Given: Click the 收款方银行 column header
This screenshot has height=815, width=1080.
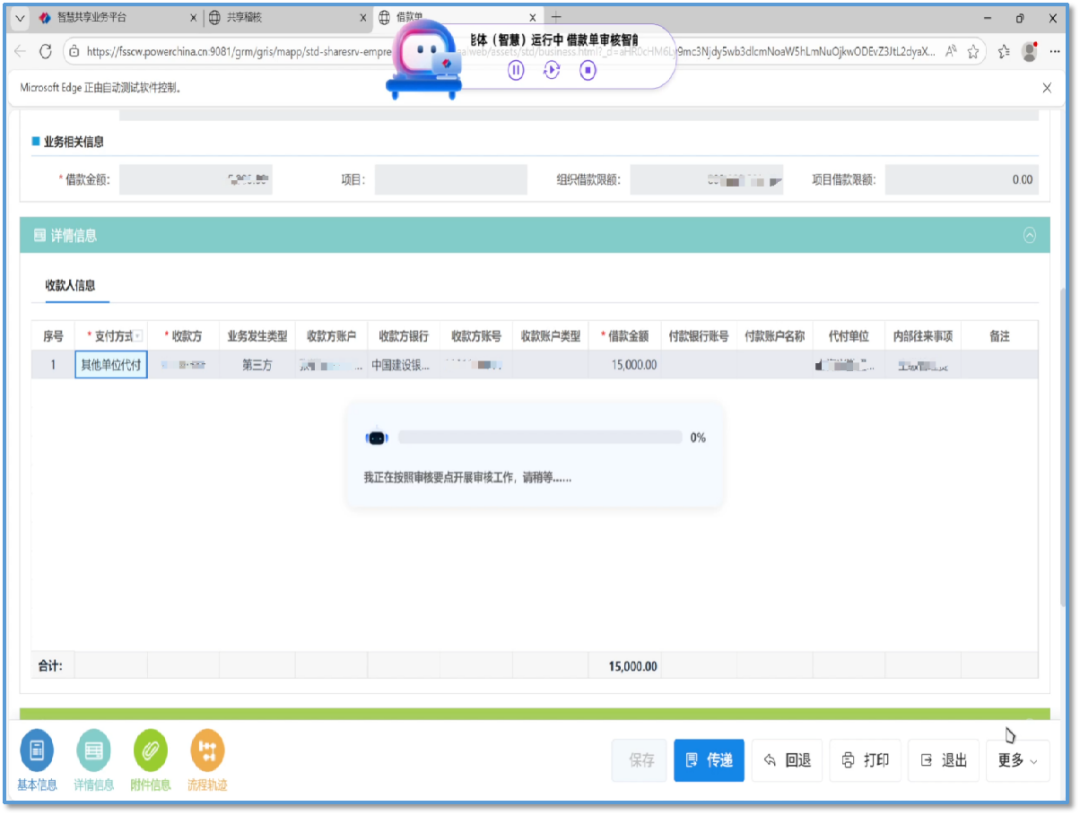Looking at the screenshot, I should (x=404, y=336).
